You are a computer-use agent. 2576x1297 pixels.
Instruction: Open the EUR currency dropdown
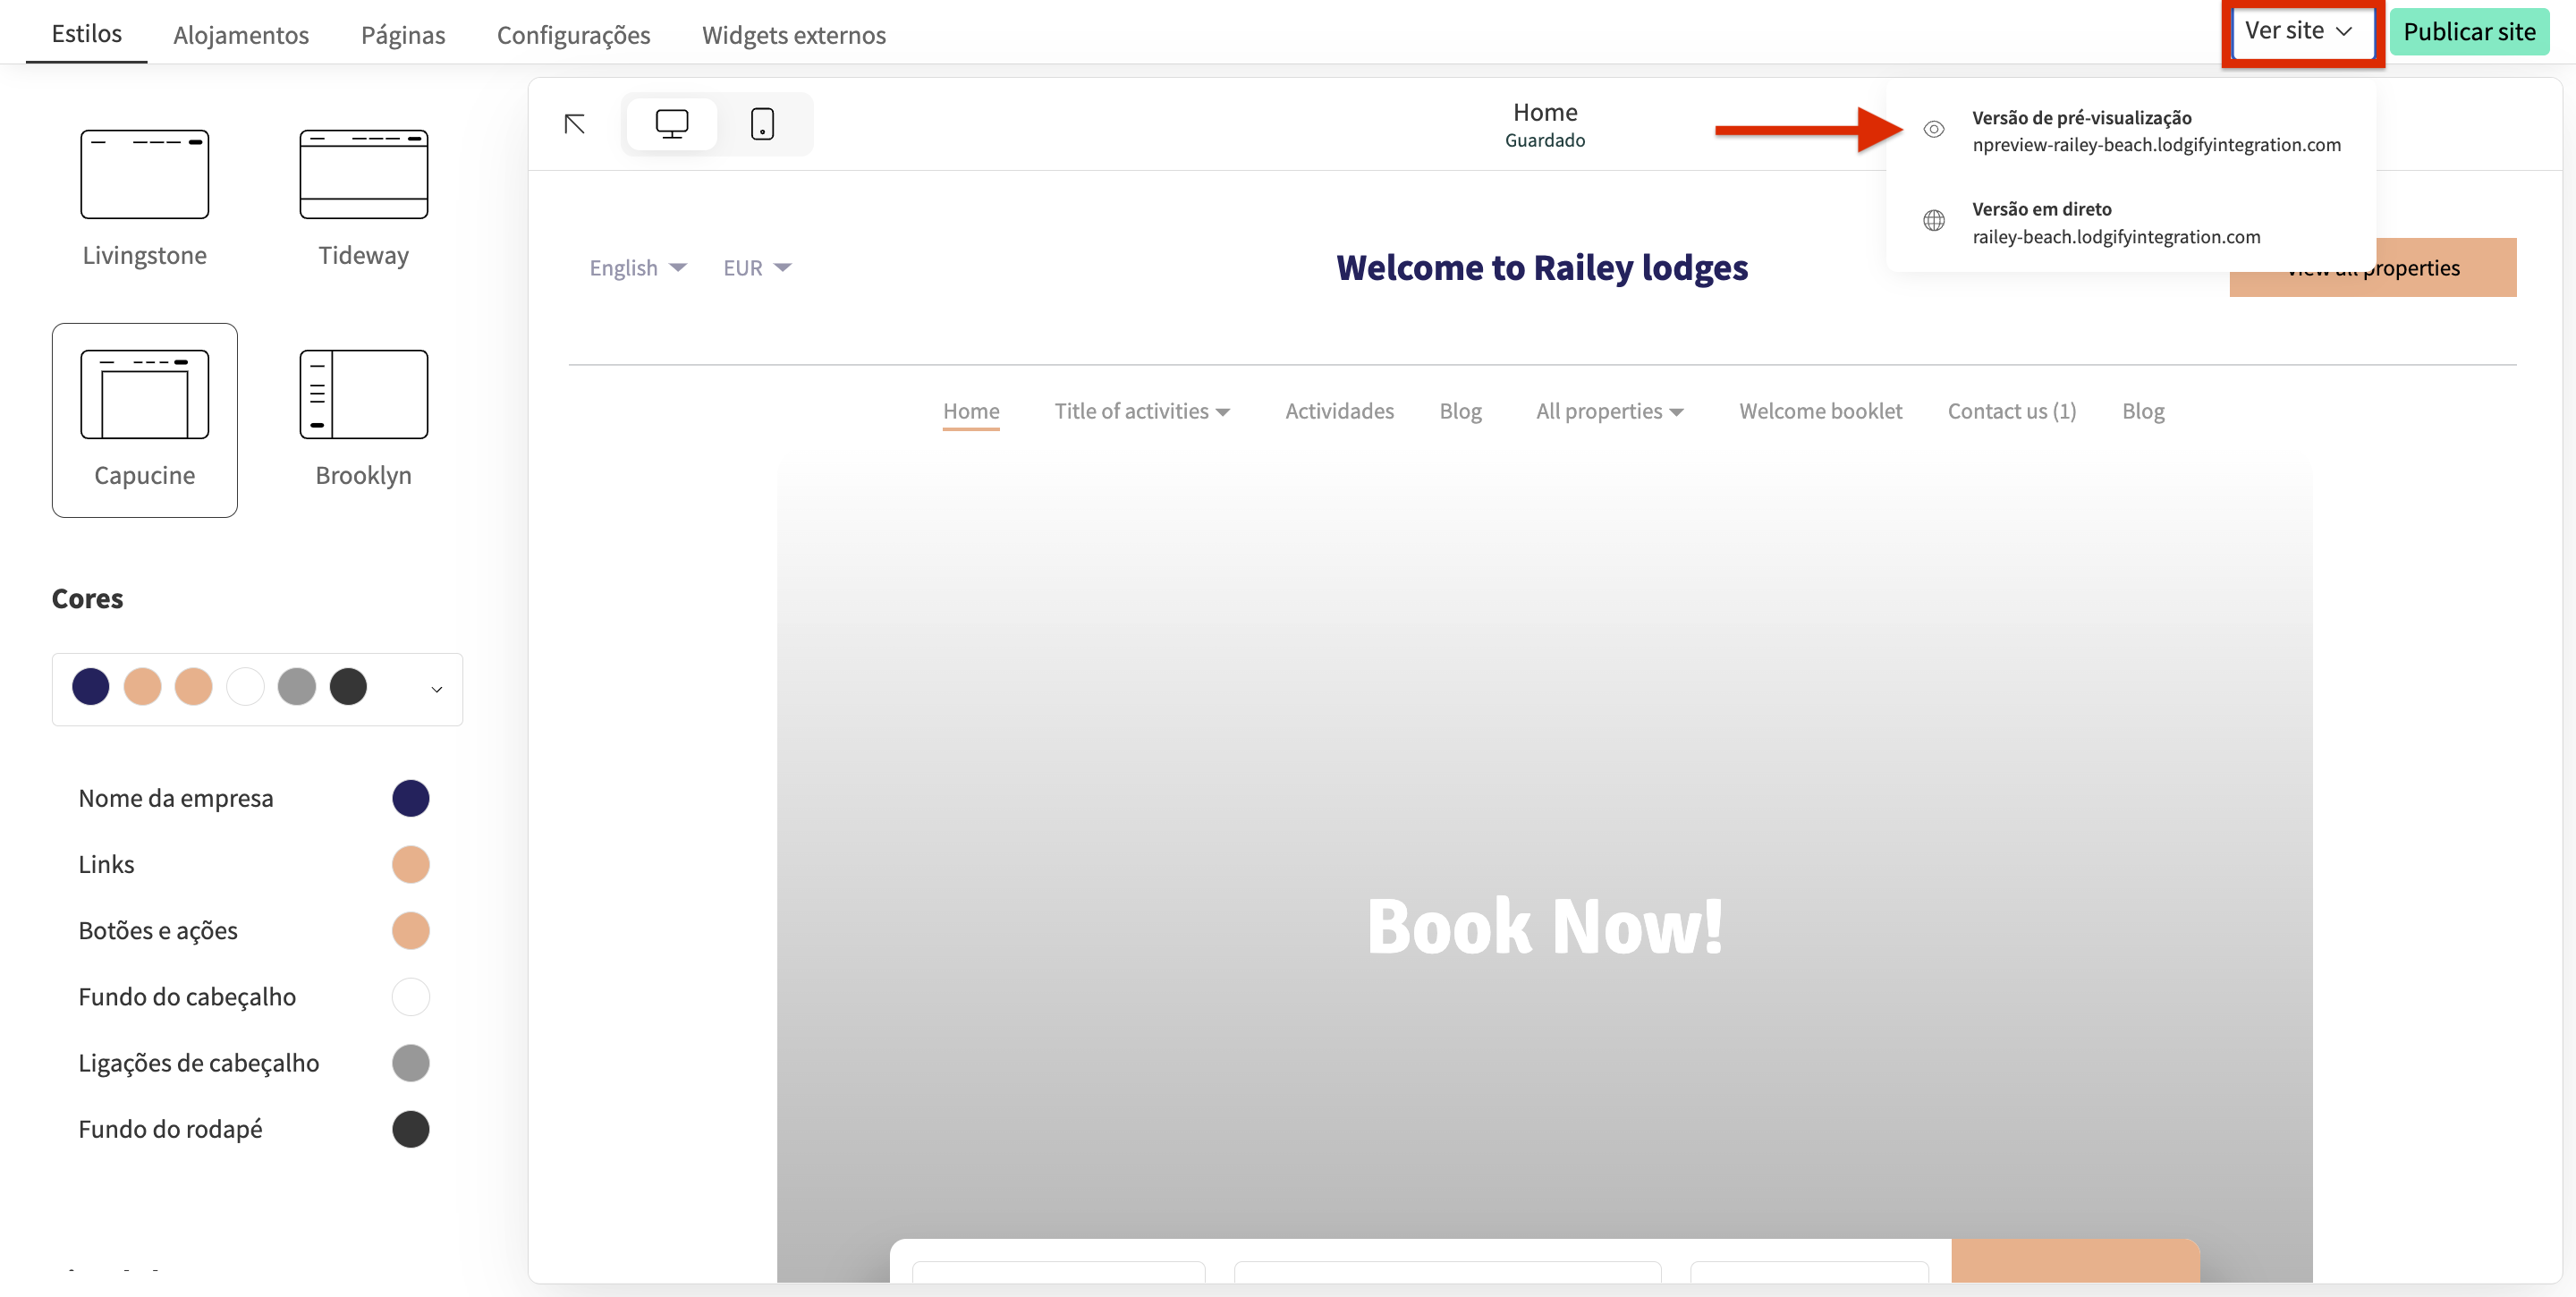756,268
